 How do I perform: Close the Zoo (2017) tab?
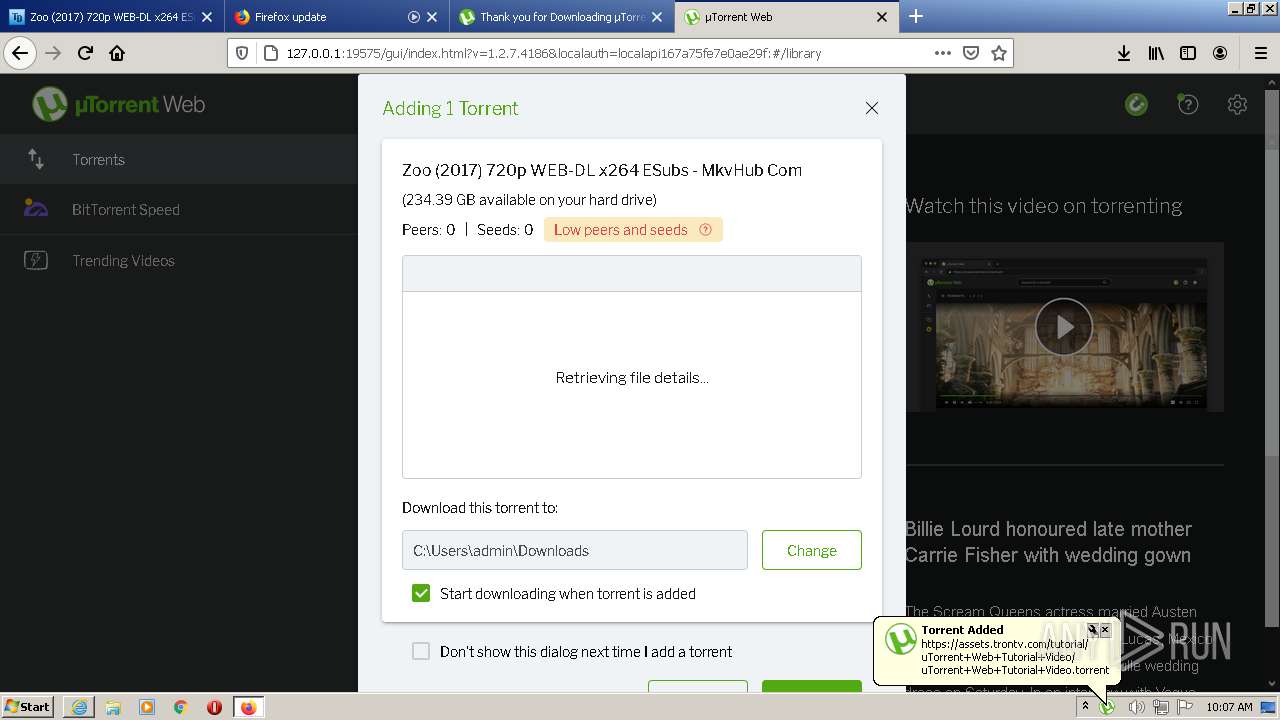207,17
